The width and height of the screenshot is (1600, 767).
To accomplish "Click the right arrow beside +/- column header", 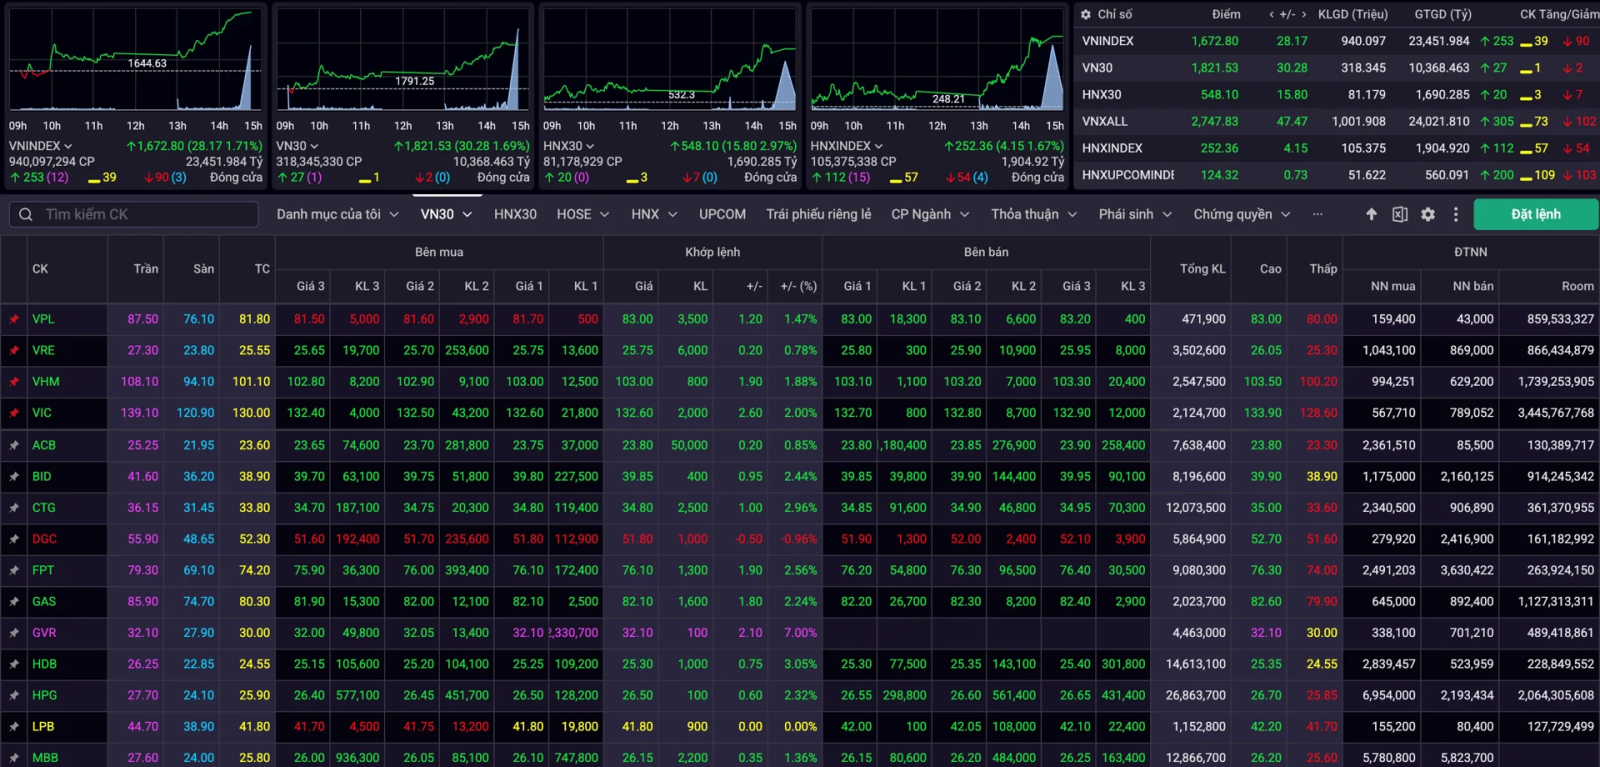I will pyautogui.click(x=1304, y=14).
